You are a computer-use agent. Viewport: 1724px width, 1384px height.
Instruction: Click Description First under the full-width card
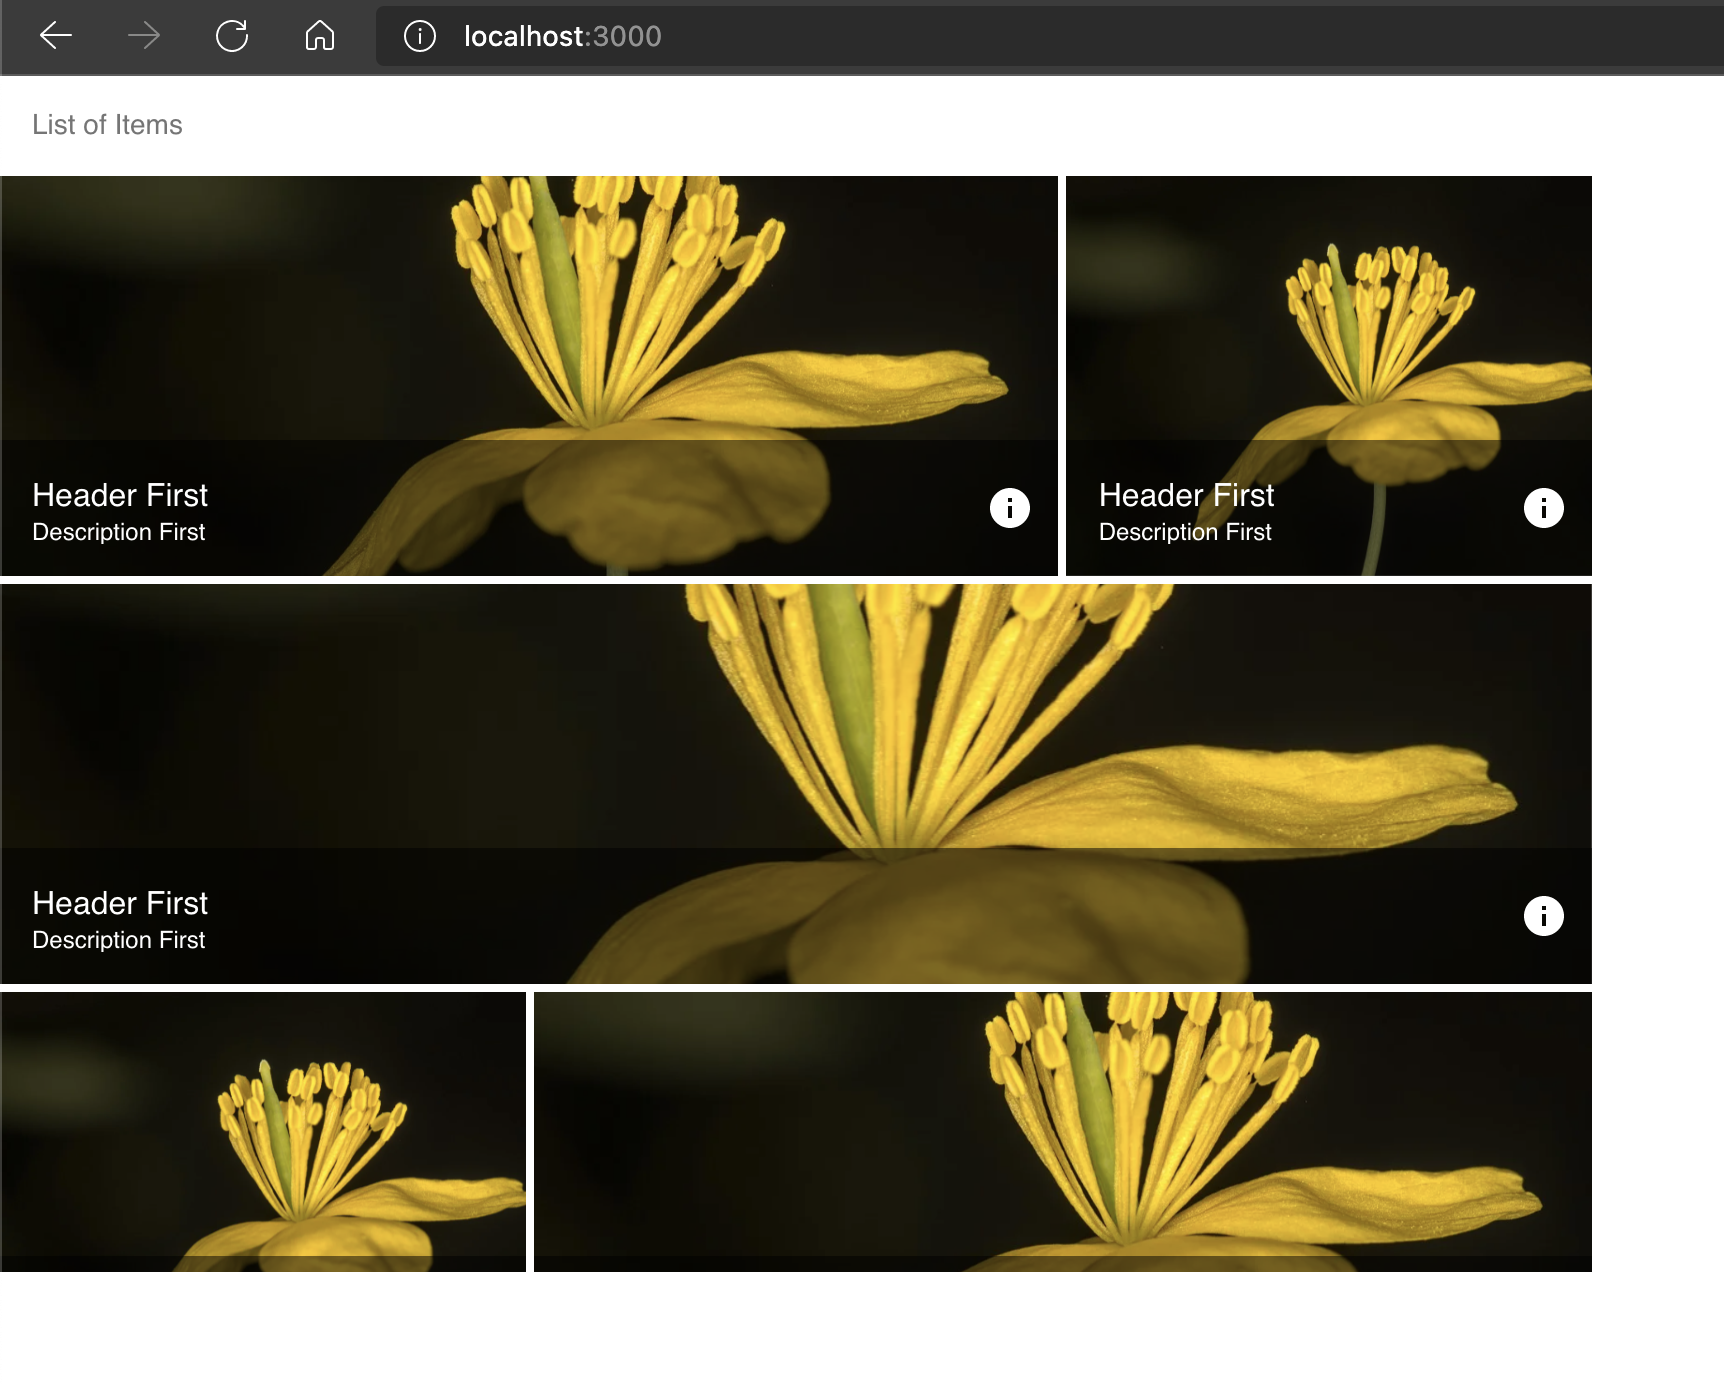click(118, 939)
